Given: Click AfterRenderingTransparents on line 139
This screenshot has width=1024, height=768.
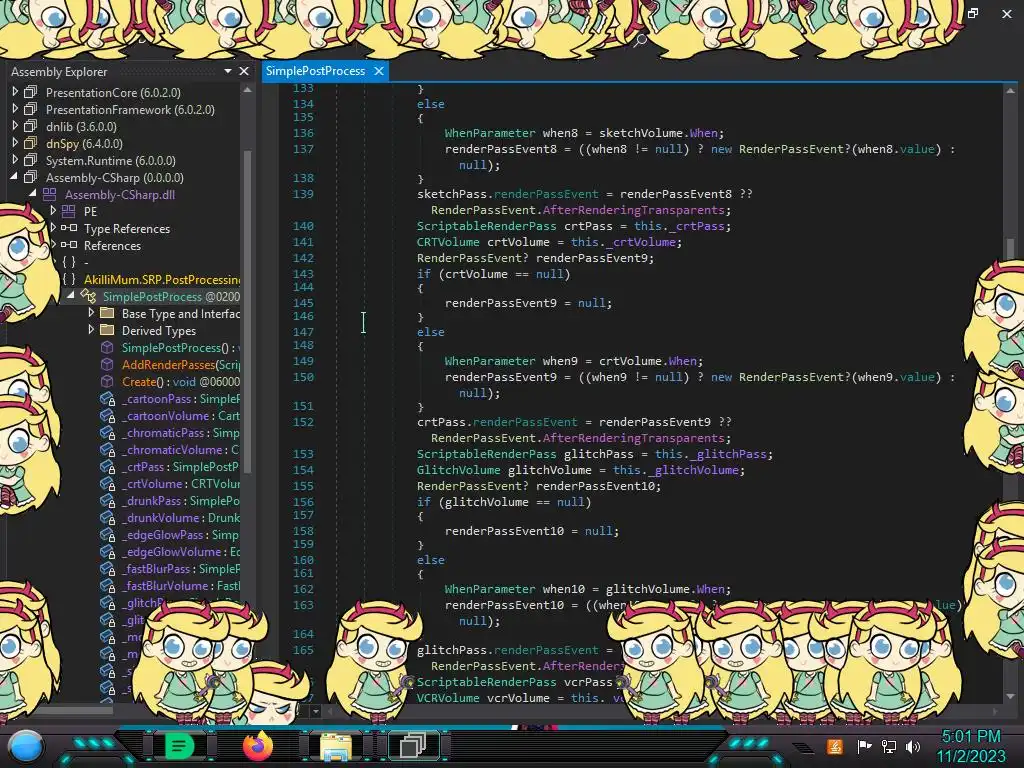Looking at the screenshot, I should [633, 210].
